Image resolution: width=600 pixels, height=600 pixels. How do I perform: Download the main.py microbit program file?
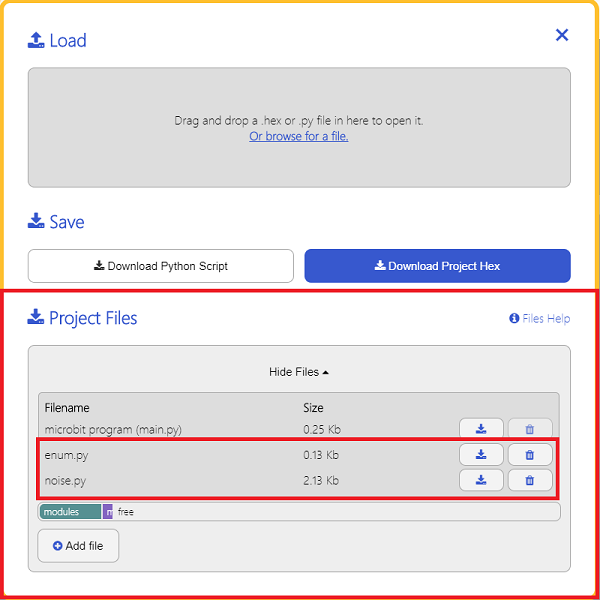(481, 429)
